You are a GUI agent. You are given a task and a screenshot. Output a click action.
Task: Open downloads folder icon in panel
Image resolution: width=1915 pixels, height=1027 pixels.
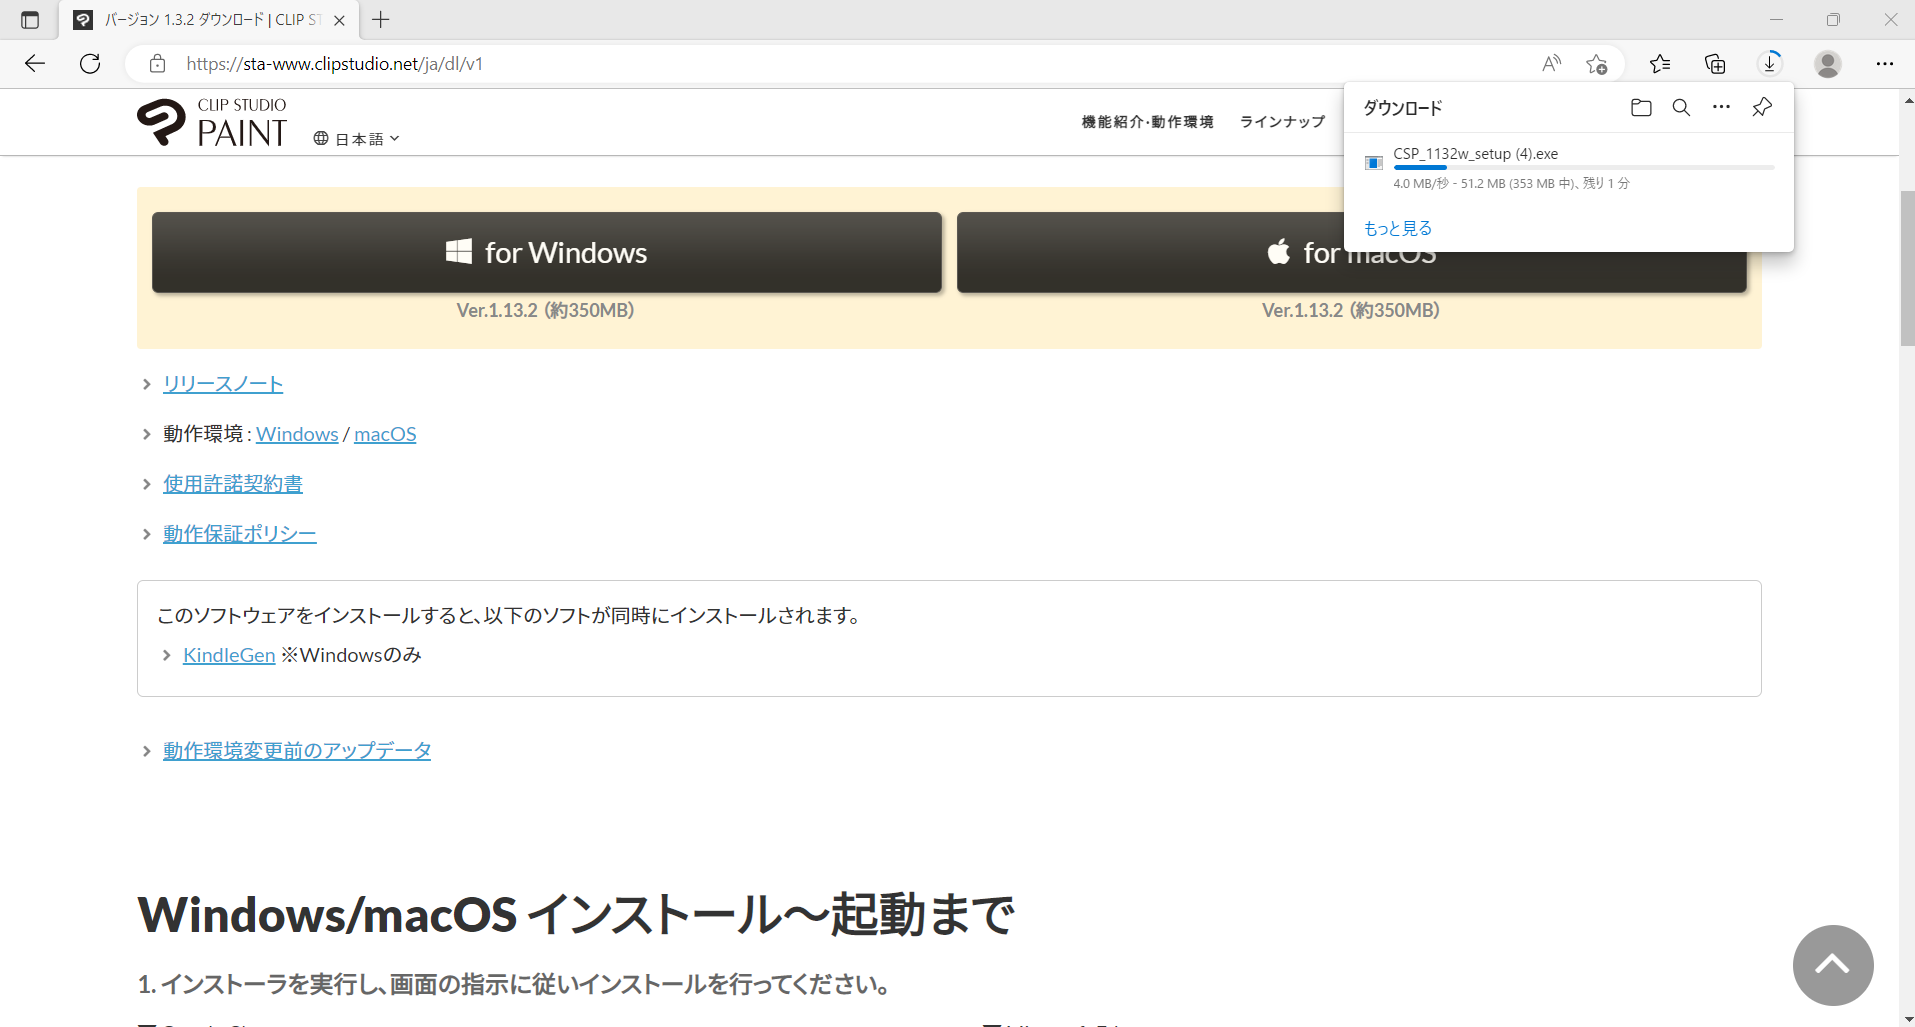[1640, 108]
